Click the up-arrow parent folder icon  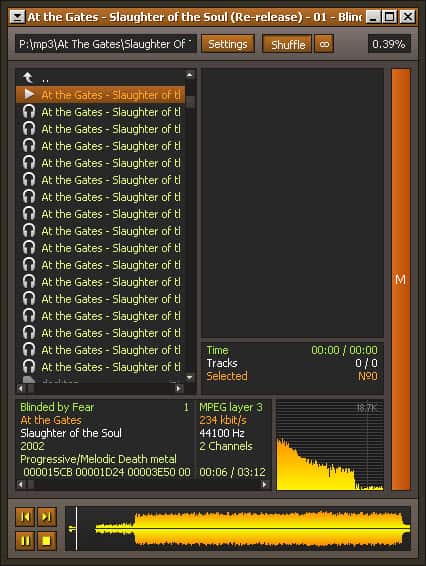pyautogui.click(x=28, y=78)
